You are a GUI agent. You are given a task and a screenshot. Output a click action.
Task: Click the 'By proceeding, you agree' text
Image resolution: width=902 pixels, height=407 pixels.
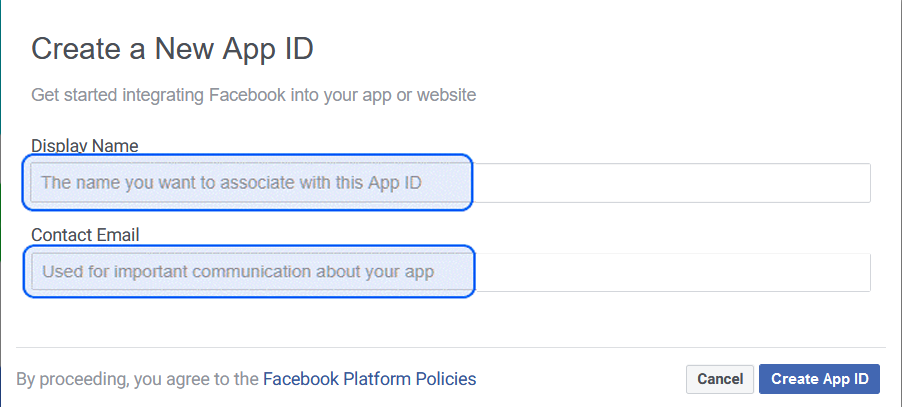[138, 379]
